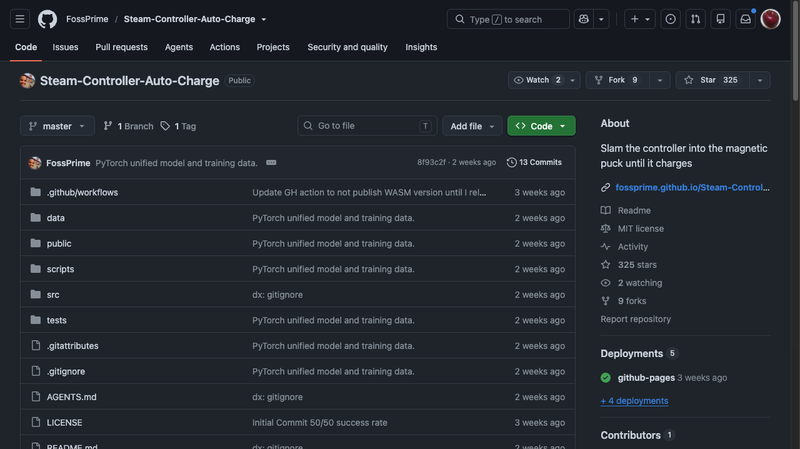Open pull requests icon in header
The height and width of the screenshot is (449, 800).
click(695, 19)
